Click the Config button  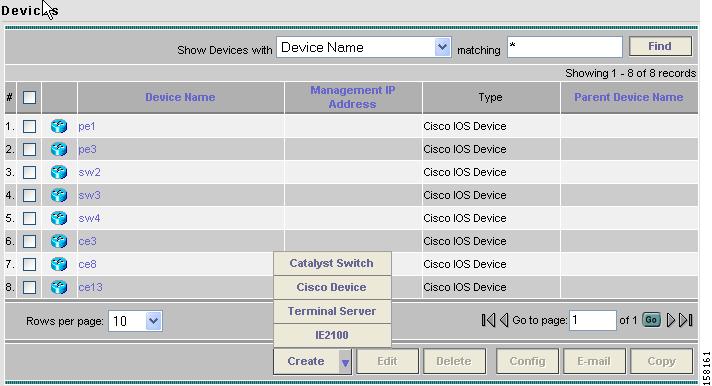pos(527,361)
